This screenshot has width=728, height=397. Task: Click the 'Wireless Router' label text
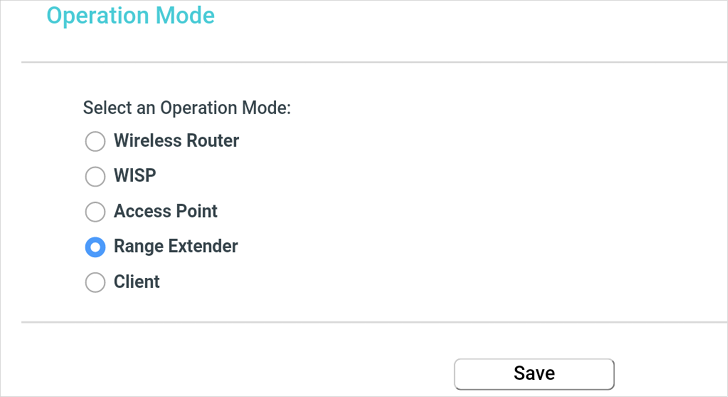176,141
